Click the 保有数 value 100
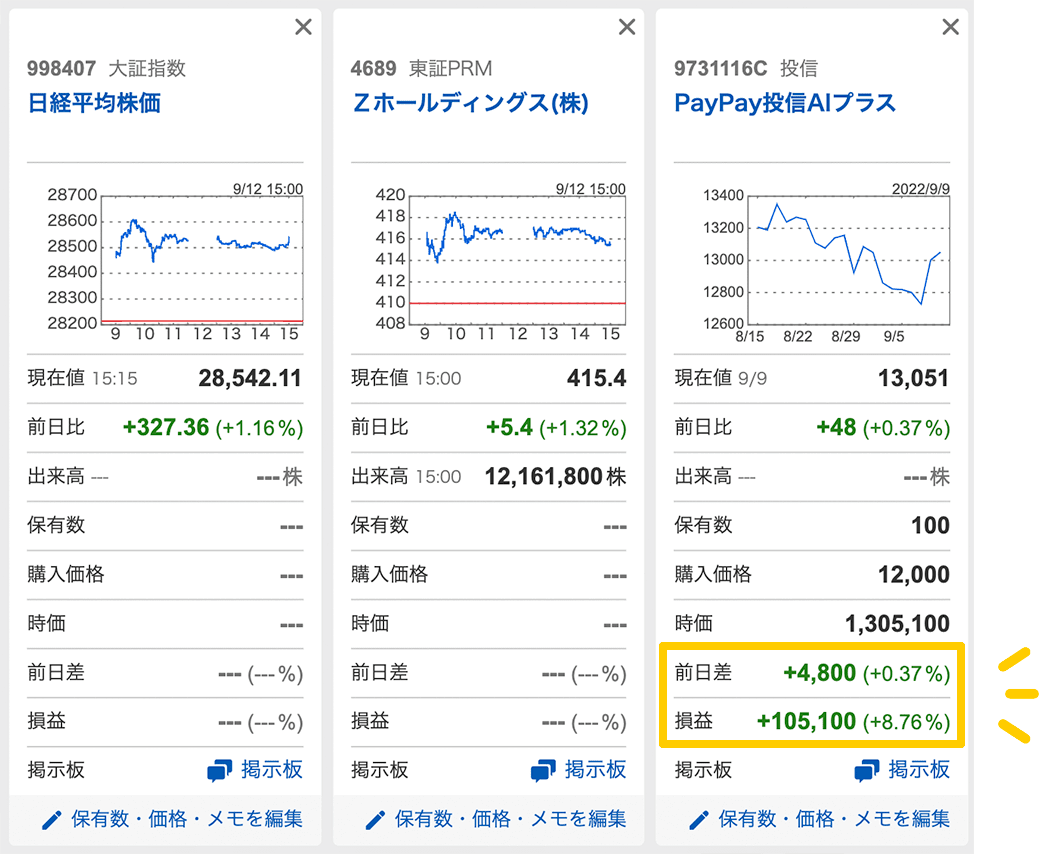 [x=931, y=526]
